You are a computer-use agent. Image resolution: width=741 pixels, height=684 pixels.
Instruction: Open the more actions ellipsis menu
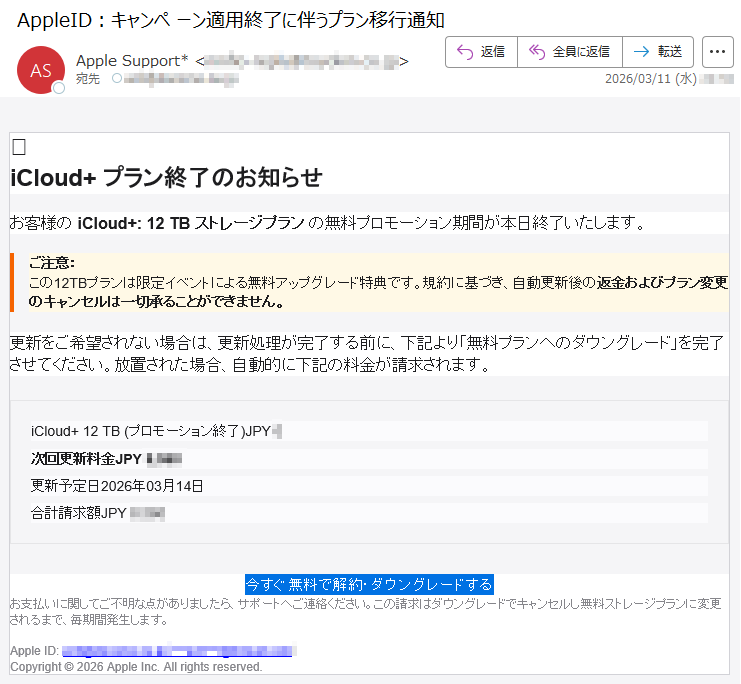coord(717,52)
